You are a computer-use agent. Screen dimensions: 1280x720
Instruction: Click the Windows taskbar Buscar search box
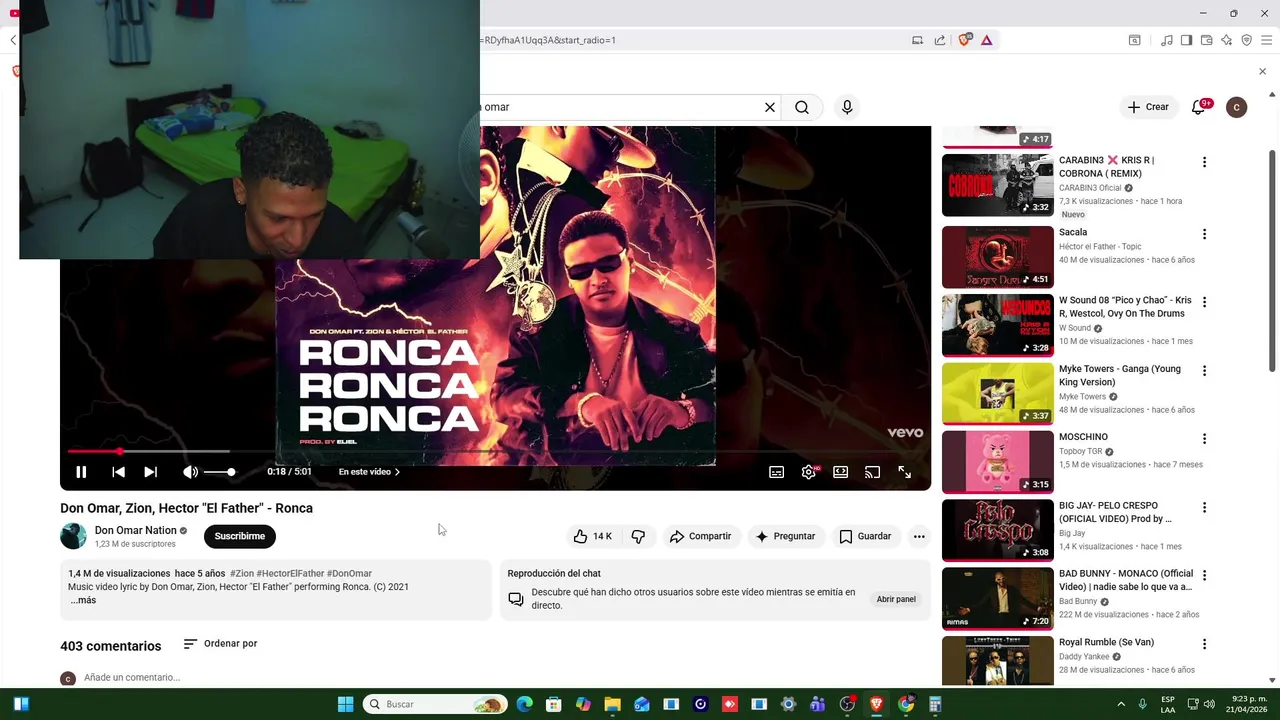[x=435, y=704]
